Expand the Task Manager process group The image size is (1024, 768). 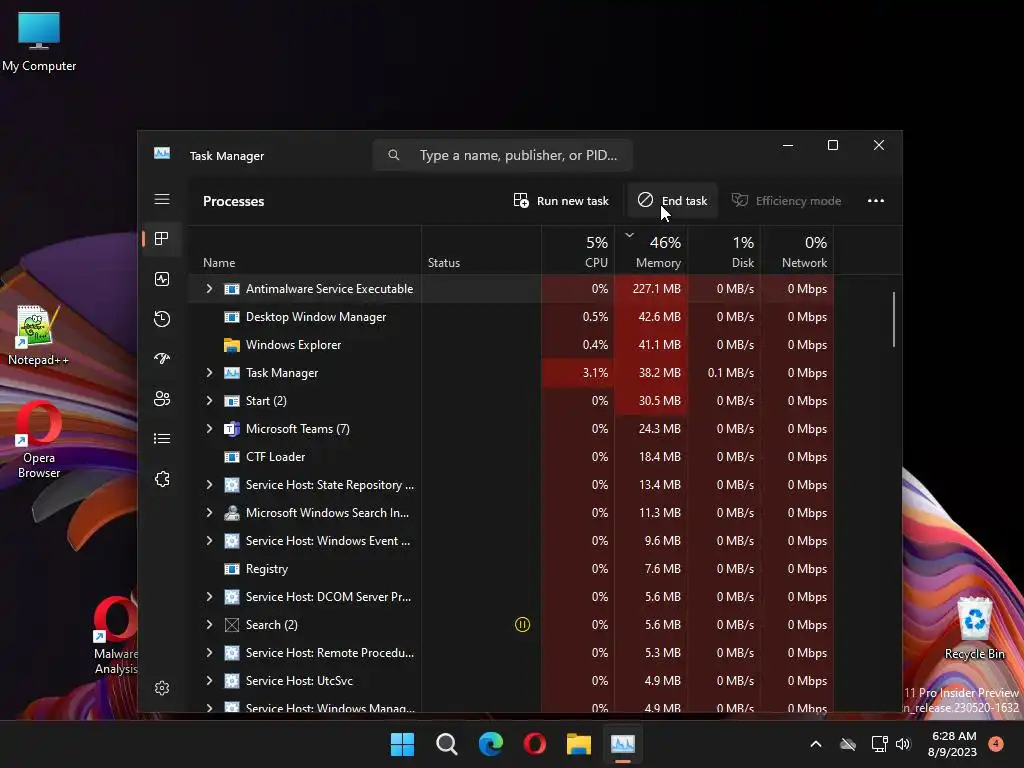click(209, 373)
